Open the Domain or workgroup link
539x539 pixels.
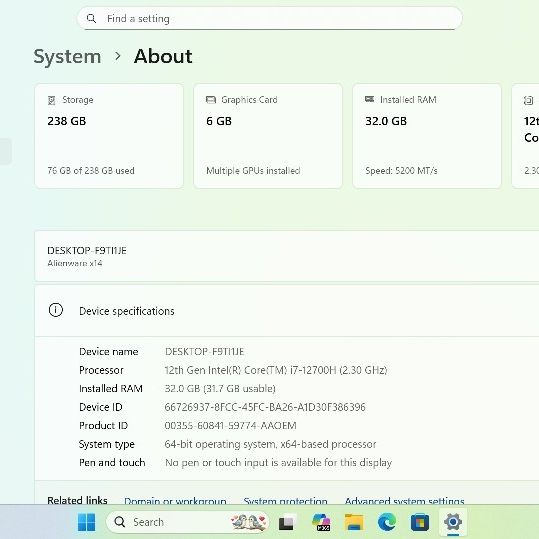[175, 500]
